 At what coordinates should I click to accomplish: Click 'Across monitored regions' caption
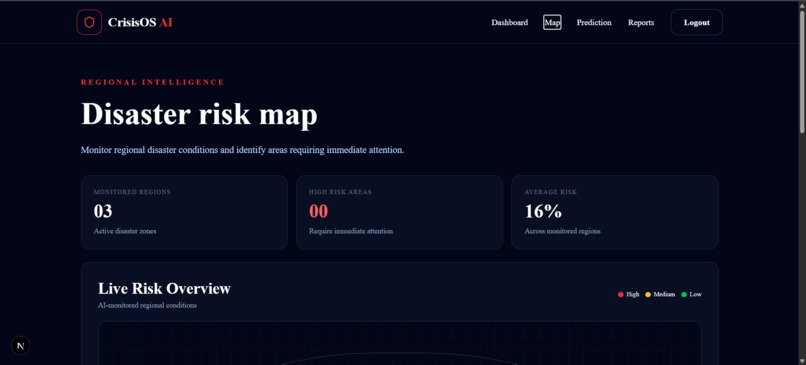(562, 231)
